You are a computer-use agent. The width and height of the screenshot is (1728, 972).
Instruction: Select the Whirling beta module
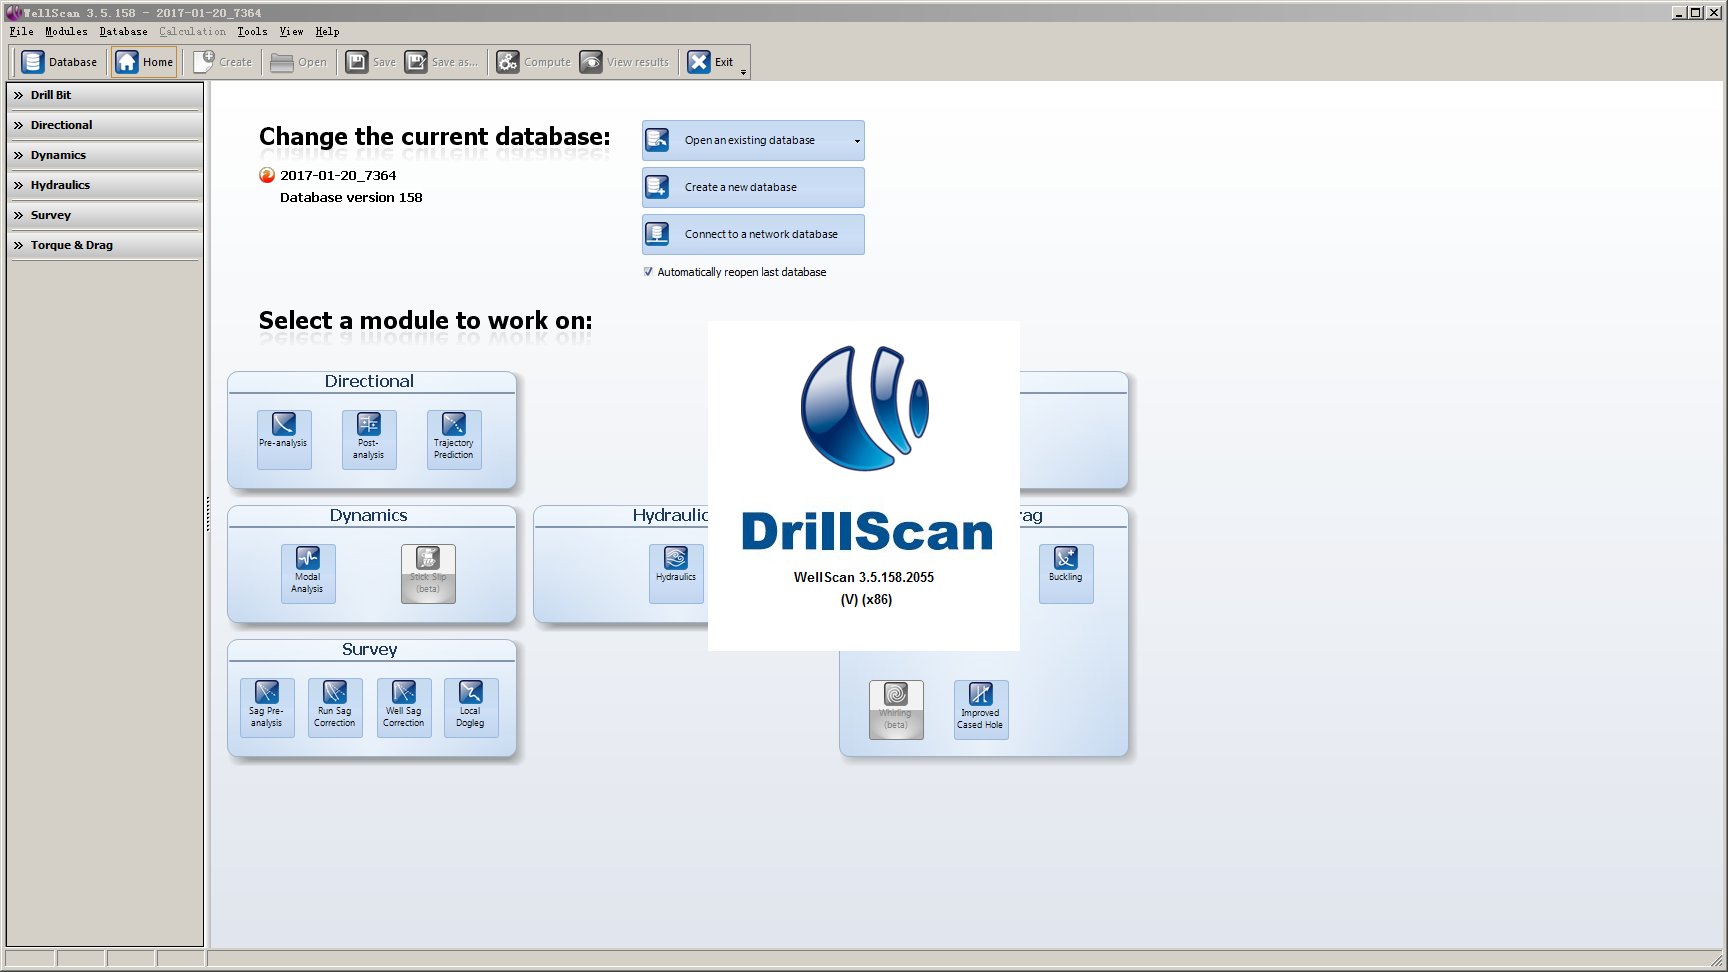click(x=896, y=709)
